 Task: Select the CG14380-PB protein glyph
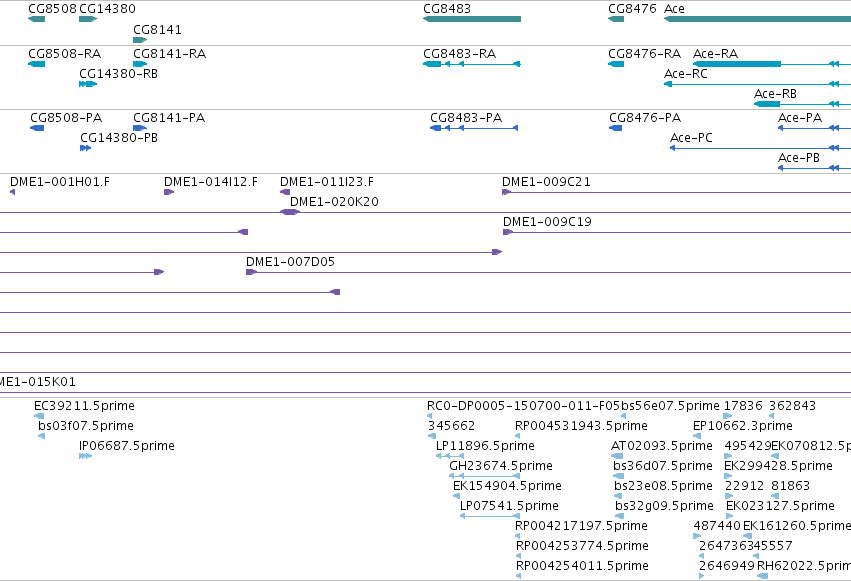tap(86, 148)
